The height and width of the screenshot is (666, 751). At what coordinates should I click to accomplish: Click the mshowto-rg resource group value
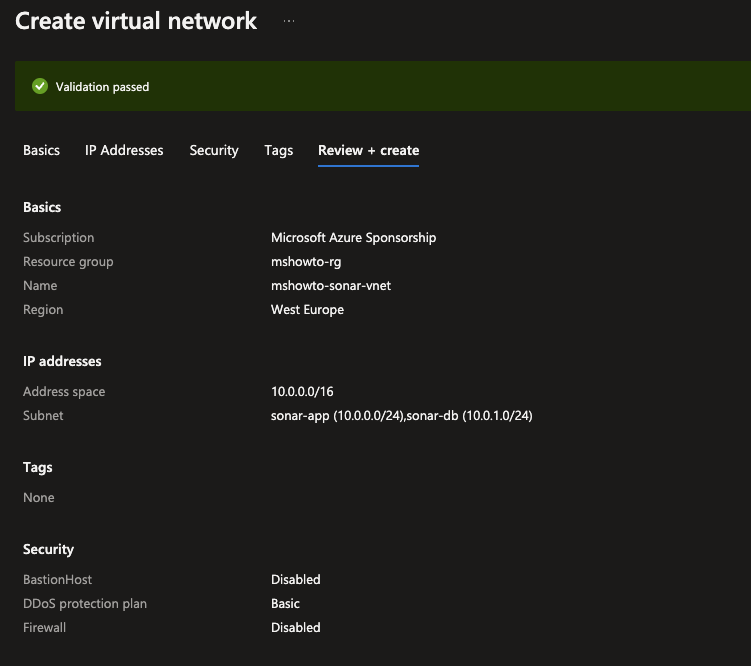[x=306, y=262]
